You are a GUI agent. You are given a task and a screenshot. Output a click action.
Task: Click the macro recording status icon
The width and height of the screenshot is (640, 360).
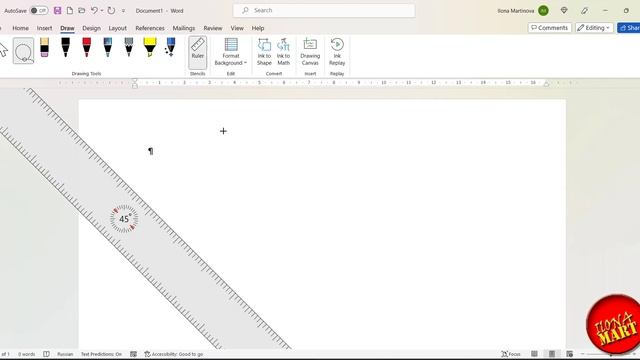133,354
